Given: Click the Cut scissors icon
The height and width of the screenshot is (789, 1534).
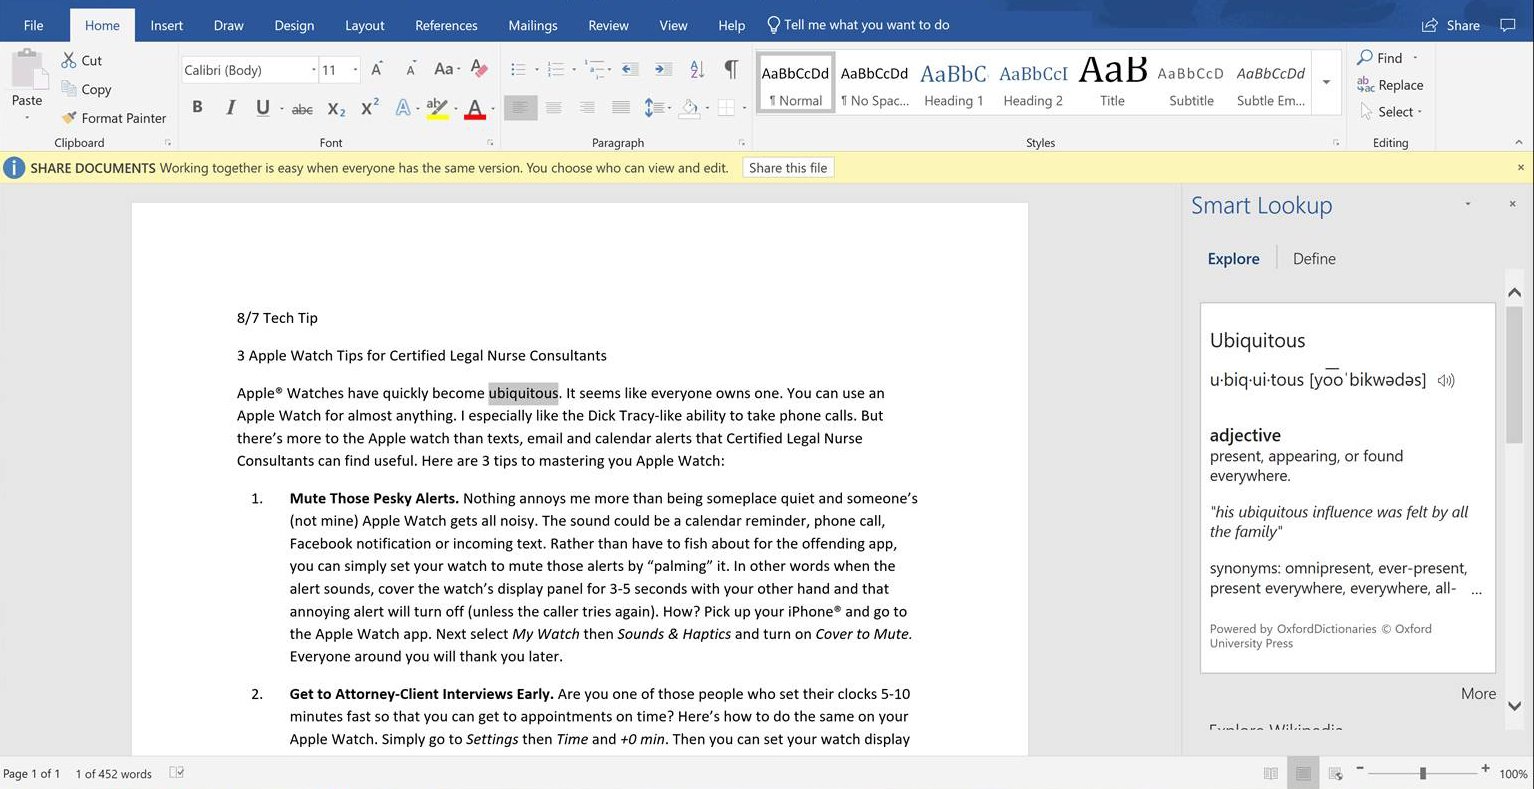Looking at the screenshot, I should [x=69, y=60].
